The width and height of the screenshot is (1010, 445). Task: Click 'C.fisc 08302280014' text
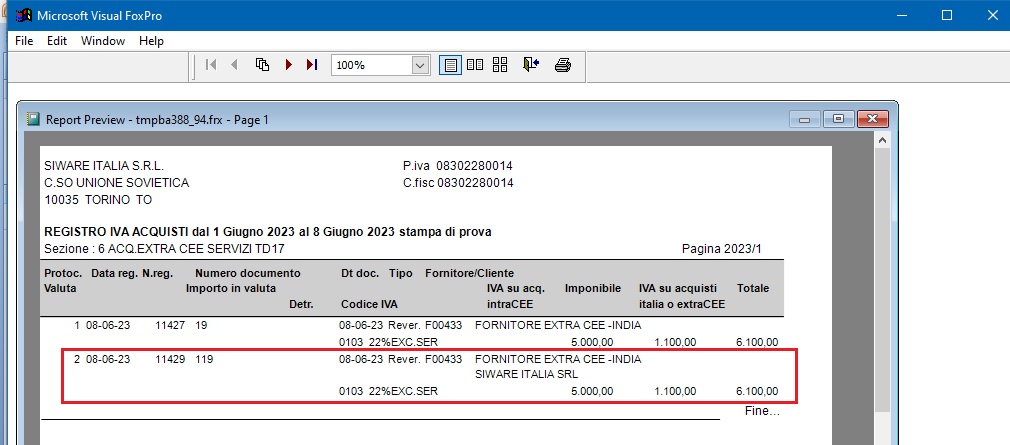coord(458,183)
